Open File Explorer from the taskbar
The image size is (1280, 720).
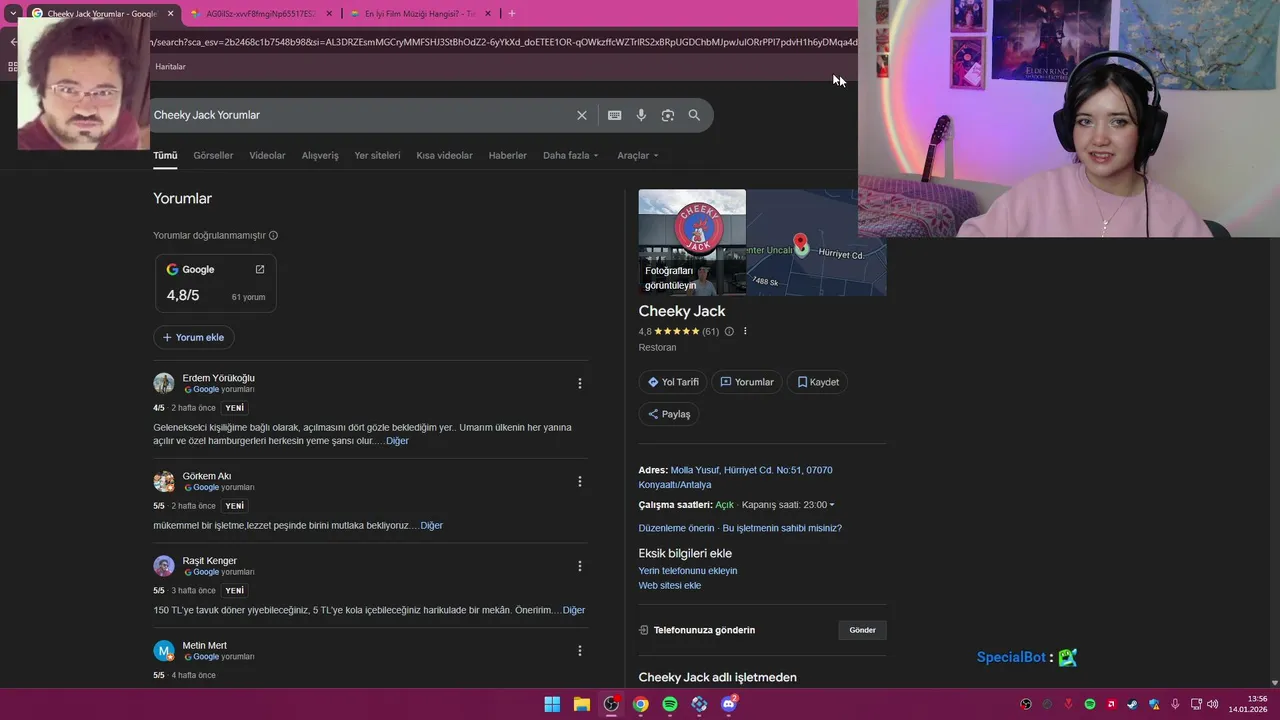(582, 704)
